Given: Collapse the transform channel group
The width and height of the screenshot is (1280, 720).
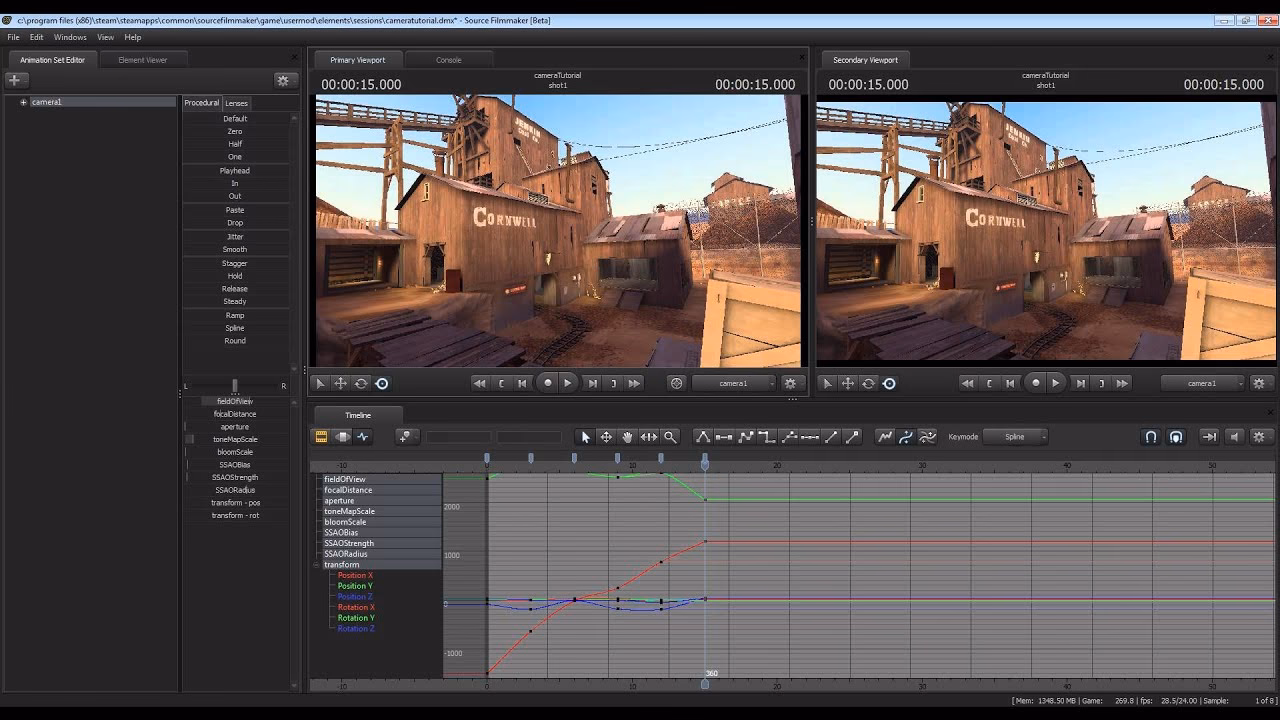Looking at the screenshot, I should click(317, 565).
